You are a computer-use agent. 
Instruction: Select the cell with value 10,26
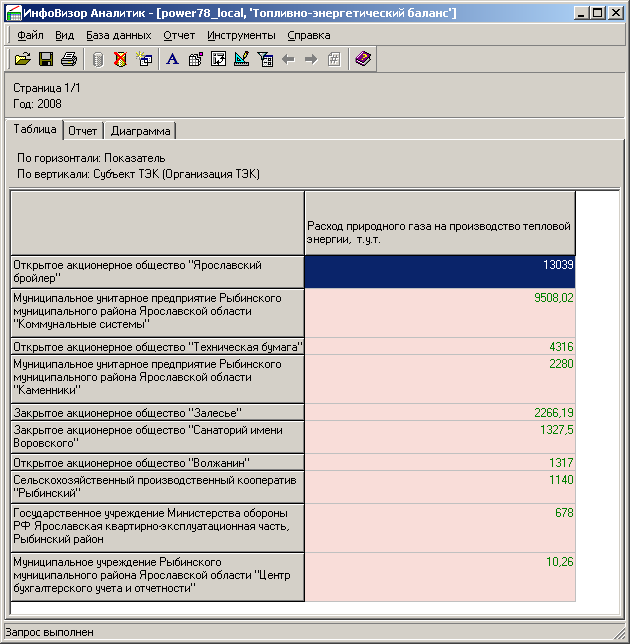(x=440, y=577)
